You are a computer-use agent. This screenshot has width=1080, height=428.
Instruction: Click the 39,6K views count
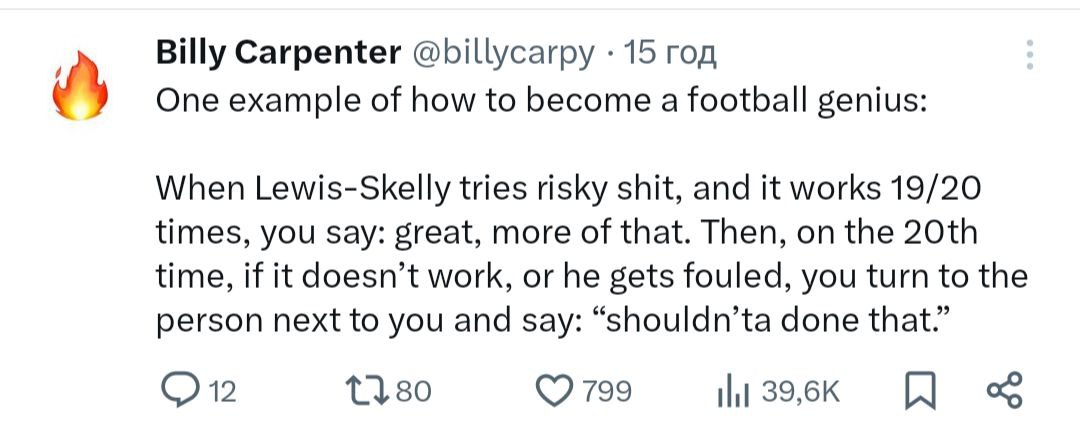(801, 391)
